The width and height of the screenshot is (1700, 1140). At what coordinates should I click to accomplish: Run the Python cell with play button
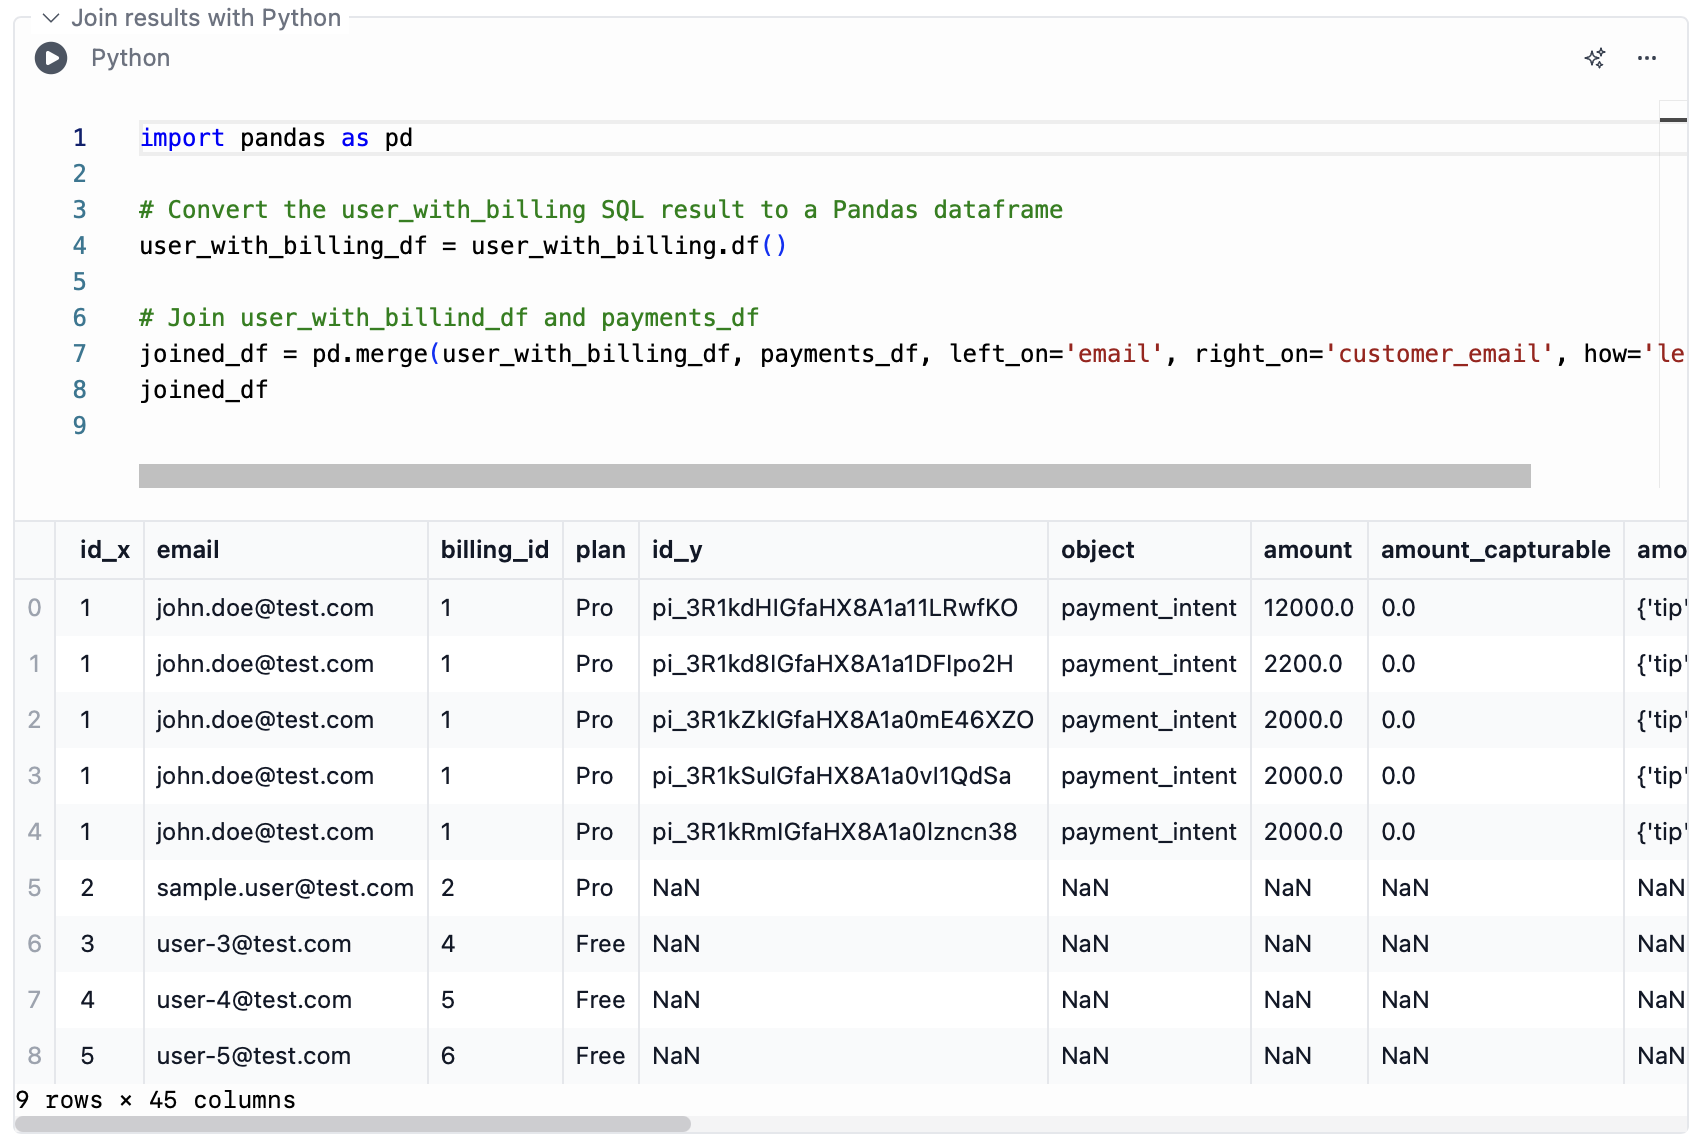[51, 58]
